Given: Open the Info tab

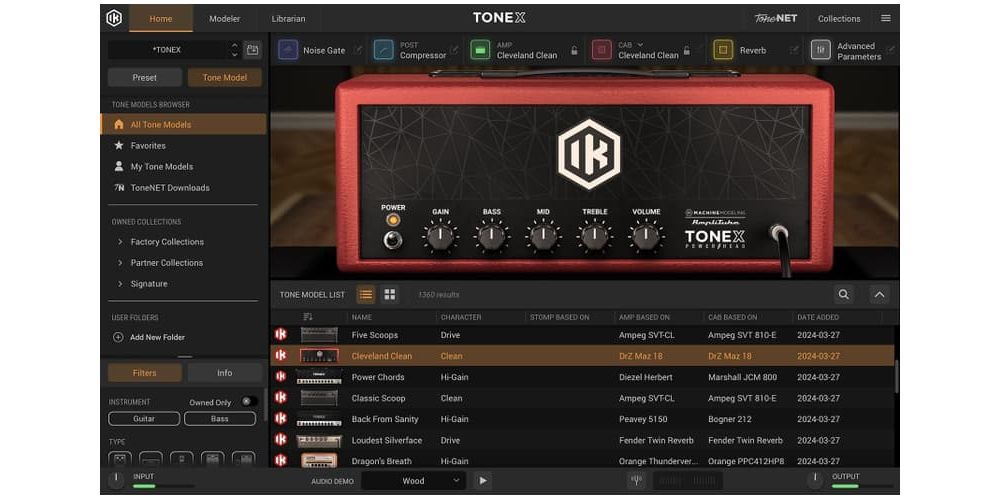Looking at the screenshot, I should point(224,373).
